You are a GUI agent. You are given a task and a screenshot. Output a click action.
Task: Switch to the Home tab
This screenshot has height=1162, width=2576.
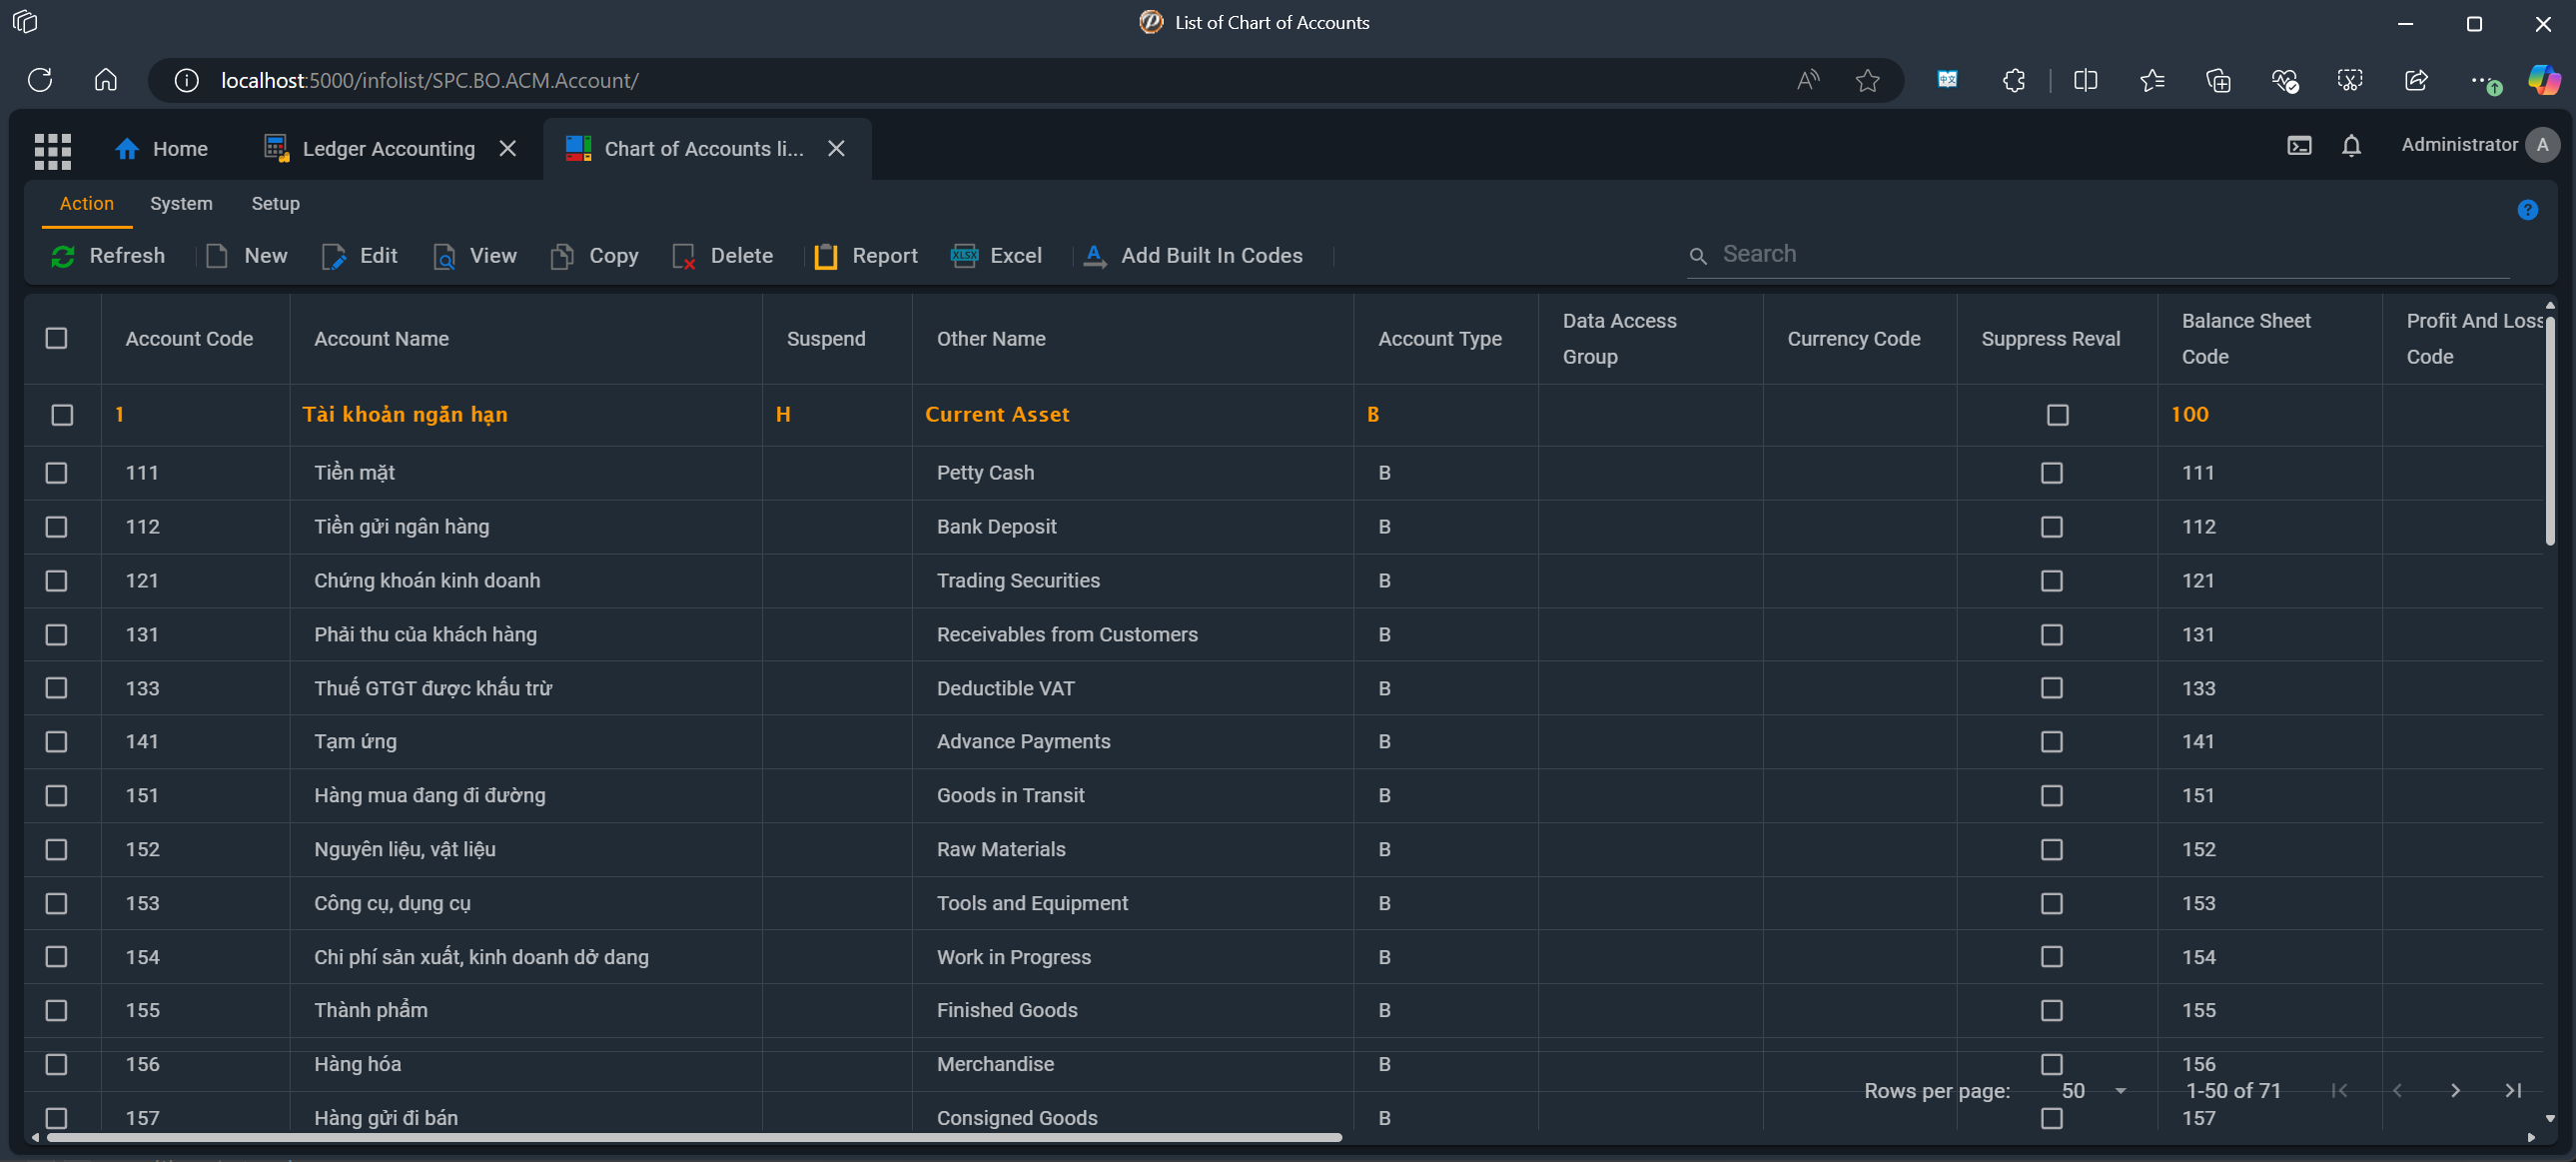tap(162, 149)
